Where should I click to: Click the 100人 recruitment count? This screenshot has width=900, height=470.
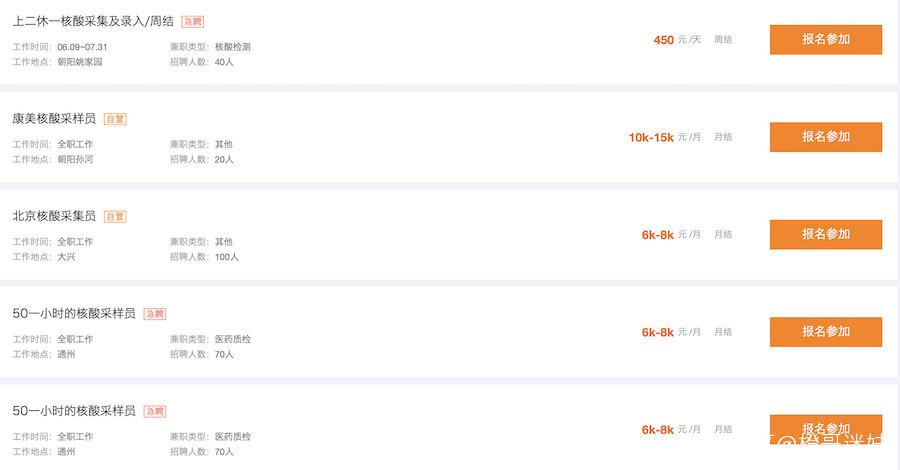pyautogui.click(x=227, y=257)
